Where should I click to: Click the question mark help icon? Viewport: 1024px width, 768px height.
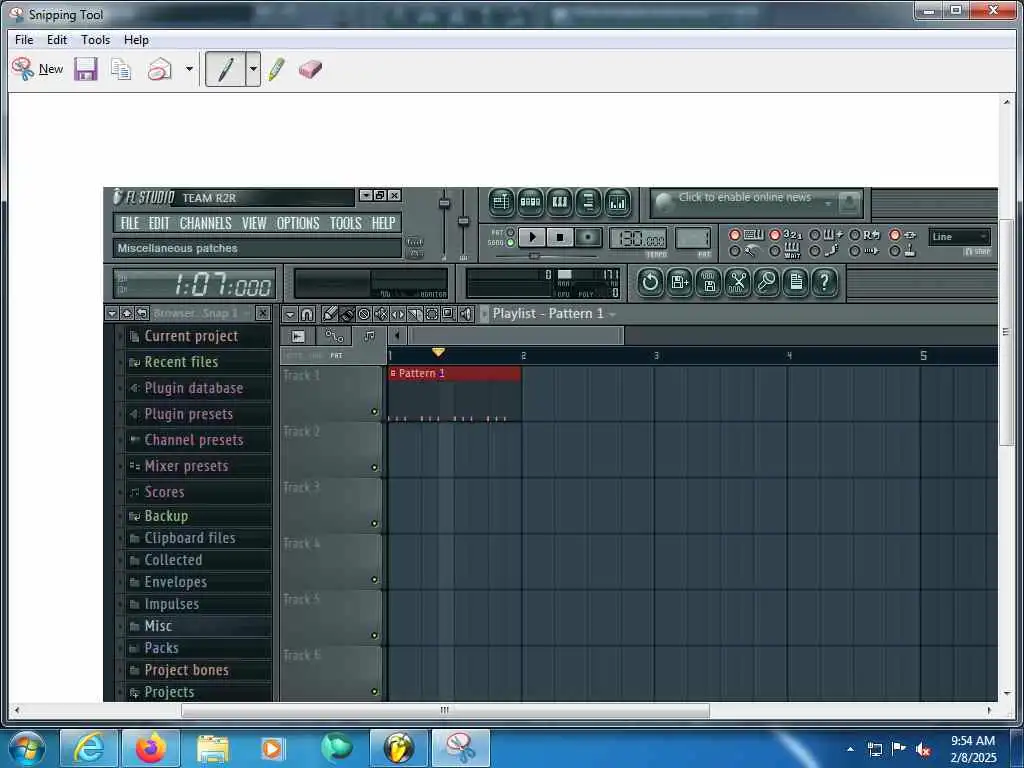tap(825, 282)
